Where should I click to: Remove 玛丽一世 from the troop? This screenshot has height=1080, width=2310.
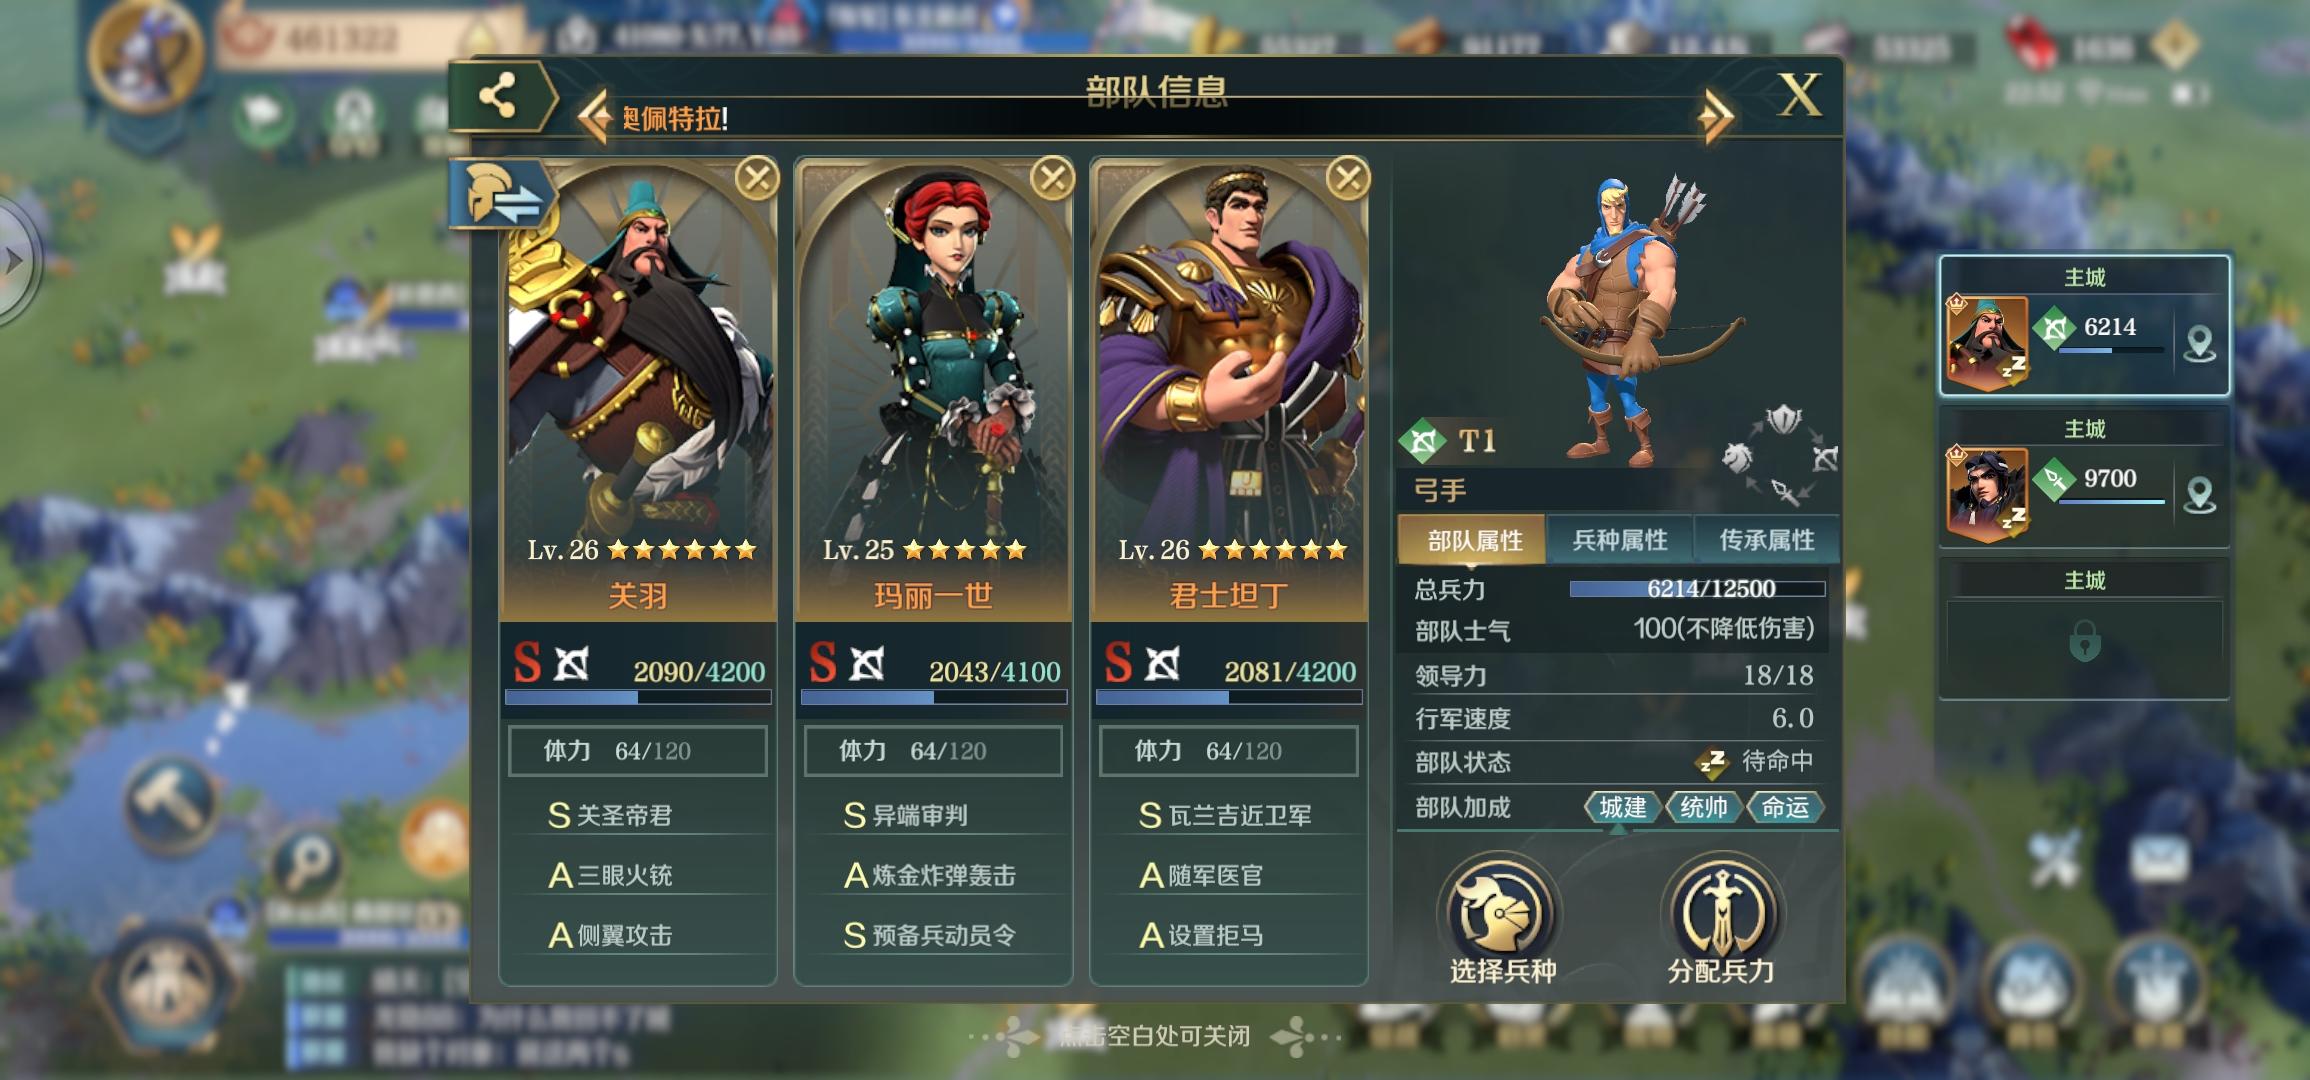[1052, 179]
